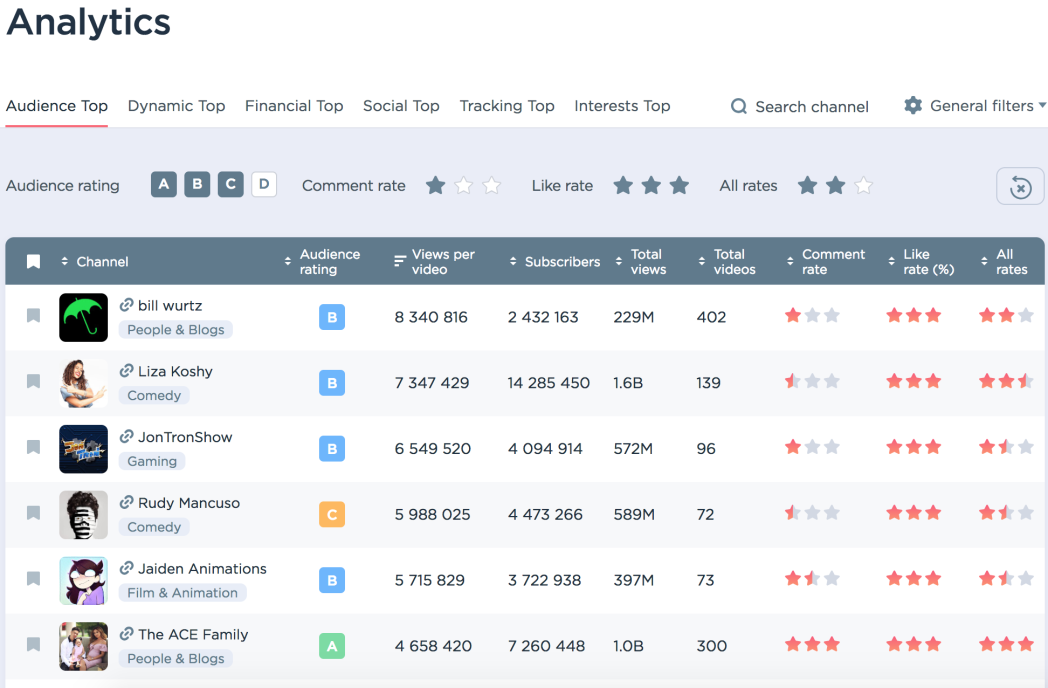The image size is (1048, 688).
Task: Sort table by Audience rating column
Action: [x=323, y=261]
